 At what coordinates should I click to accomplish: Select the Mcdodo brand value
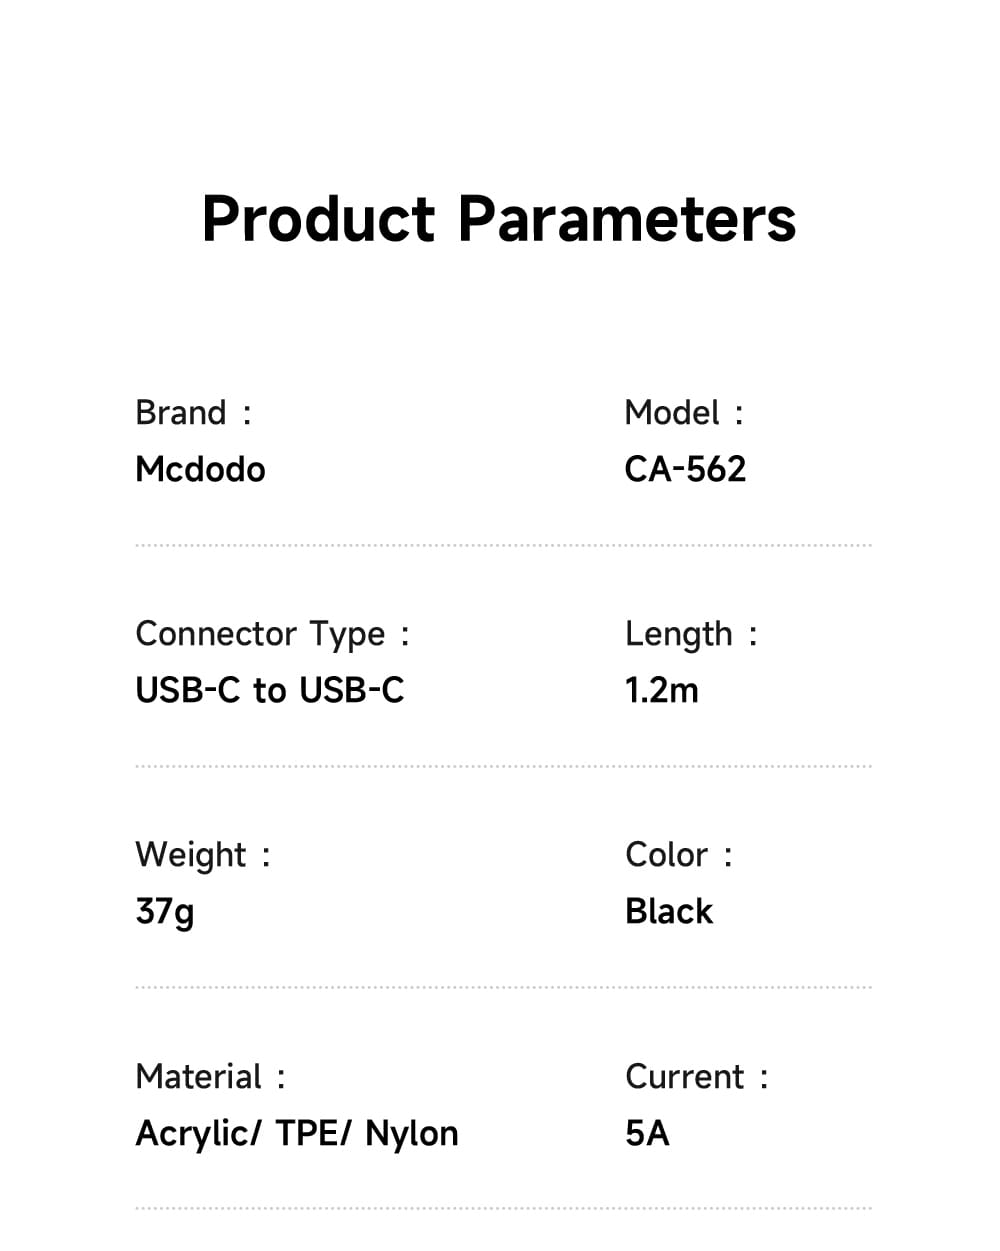click(200, 469)
